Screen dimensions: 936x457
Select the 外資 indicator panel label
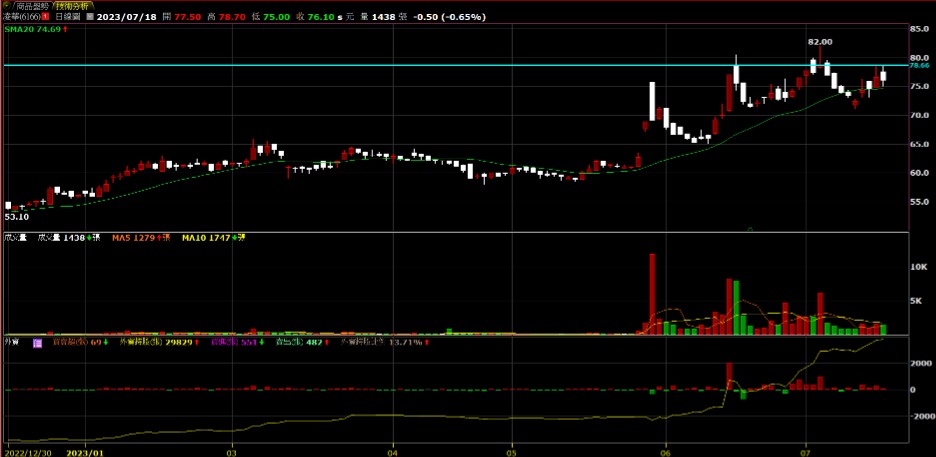[x=13, y=342]
